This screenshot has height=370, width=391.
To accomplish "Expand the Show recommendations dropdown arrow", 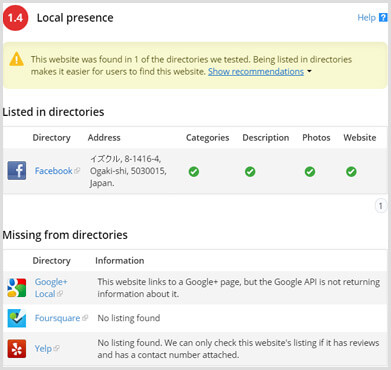I will 309,71.
